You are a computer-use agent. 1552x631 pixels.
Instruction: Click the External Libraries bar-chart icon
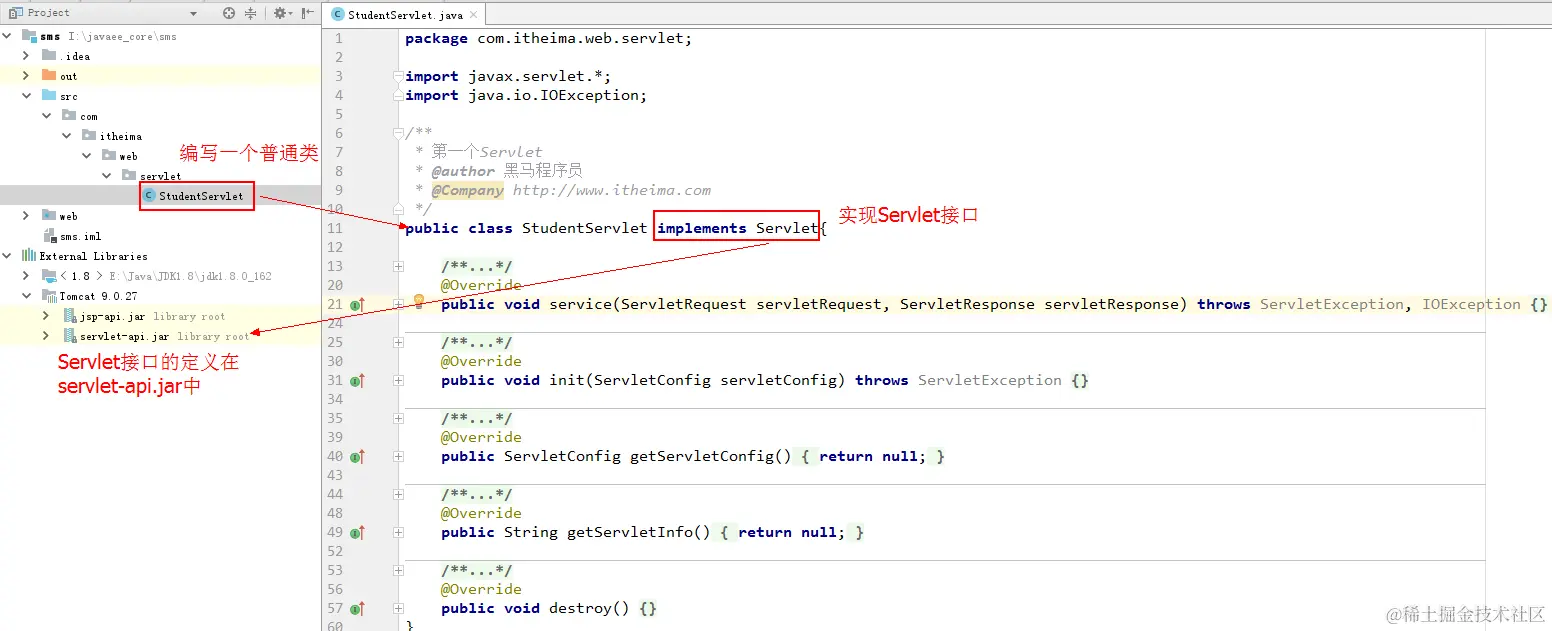(29, 256)
